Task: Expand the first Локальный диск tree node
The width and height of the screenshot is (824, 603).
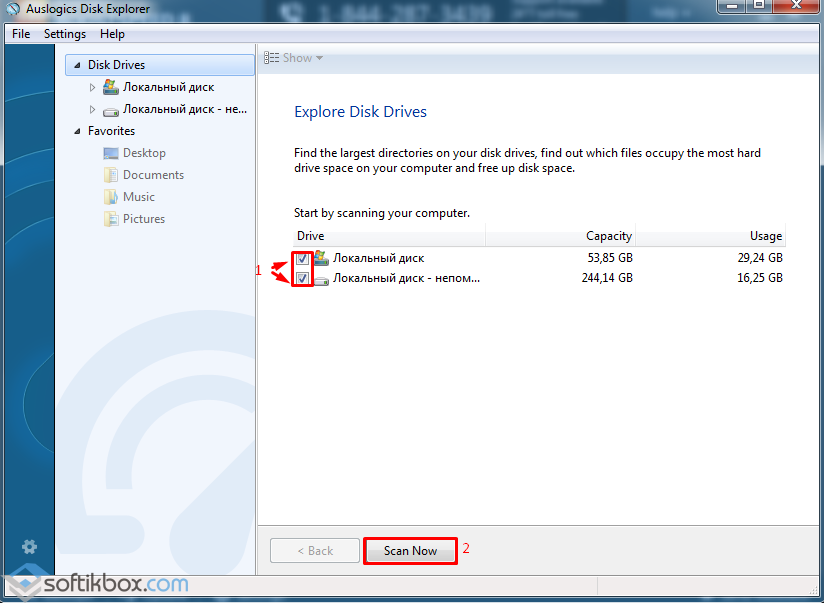Action: pos(93,88)
